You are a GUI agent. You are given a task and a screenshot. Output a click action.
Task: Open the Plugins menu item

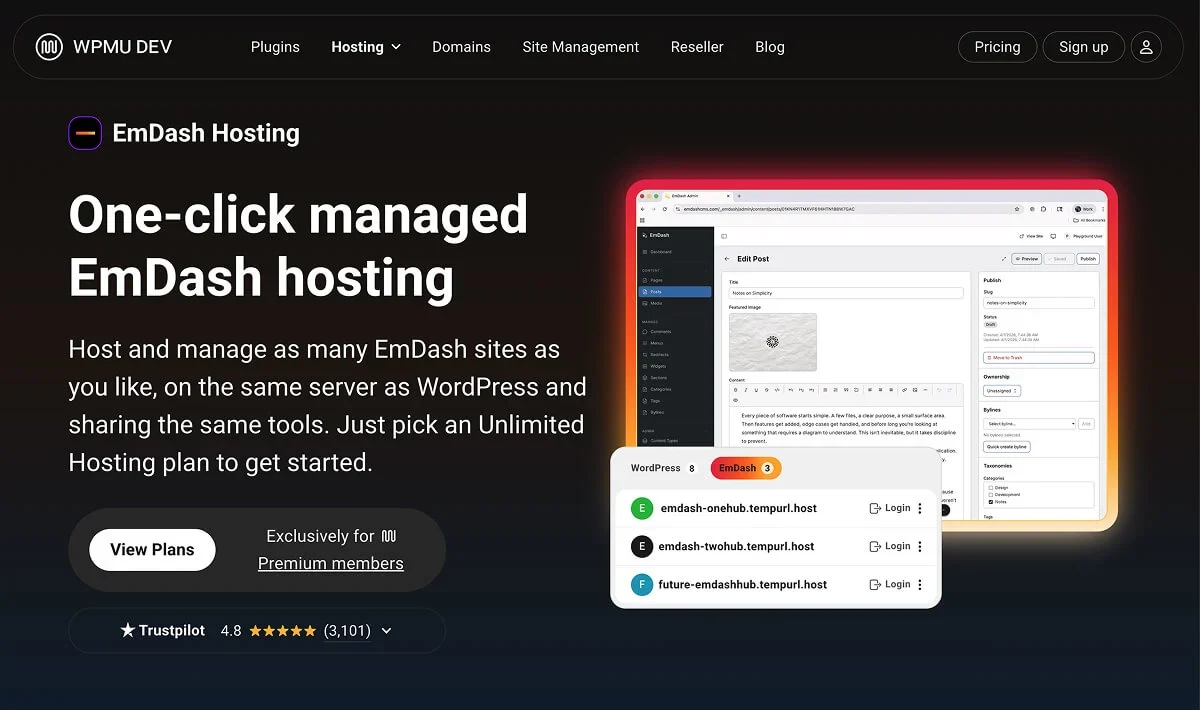pos(275,47)
